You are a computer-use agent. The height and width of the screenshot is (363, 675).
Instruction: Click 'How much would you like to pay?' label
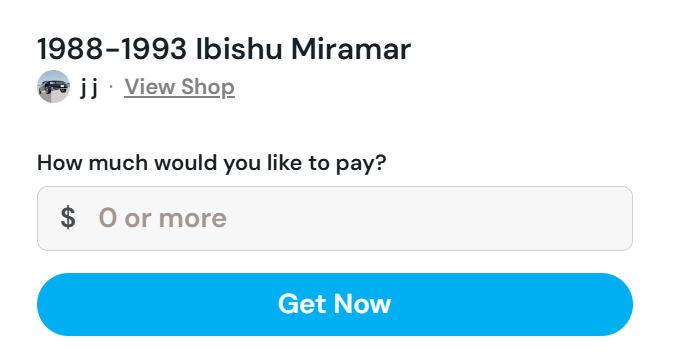pyautogui.click(x=212, y=163)
